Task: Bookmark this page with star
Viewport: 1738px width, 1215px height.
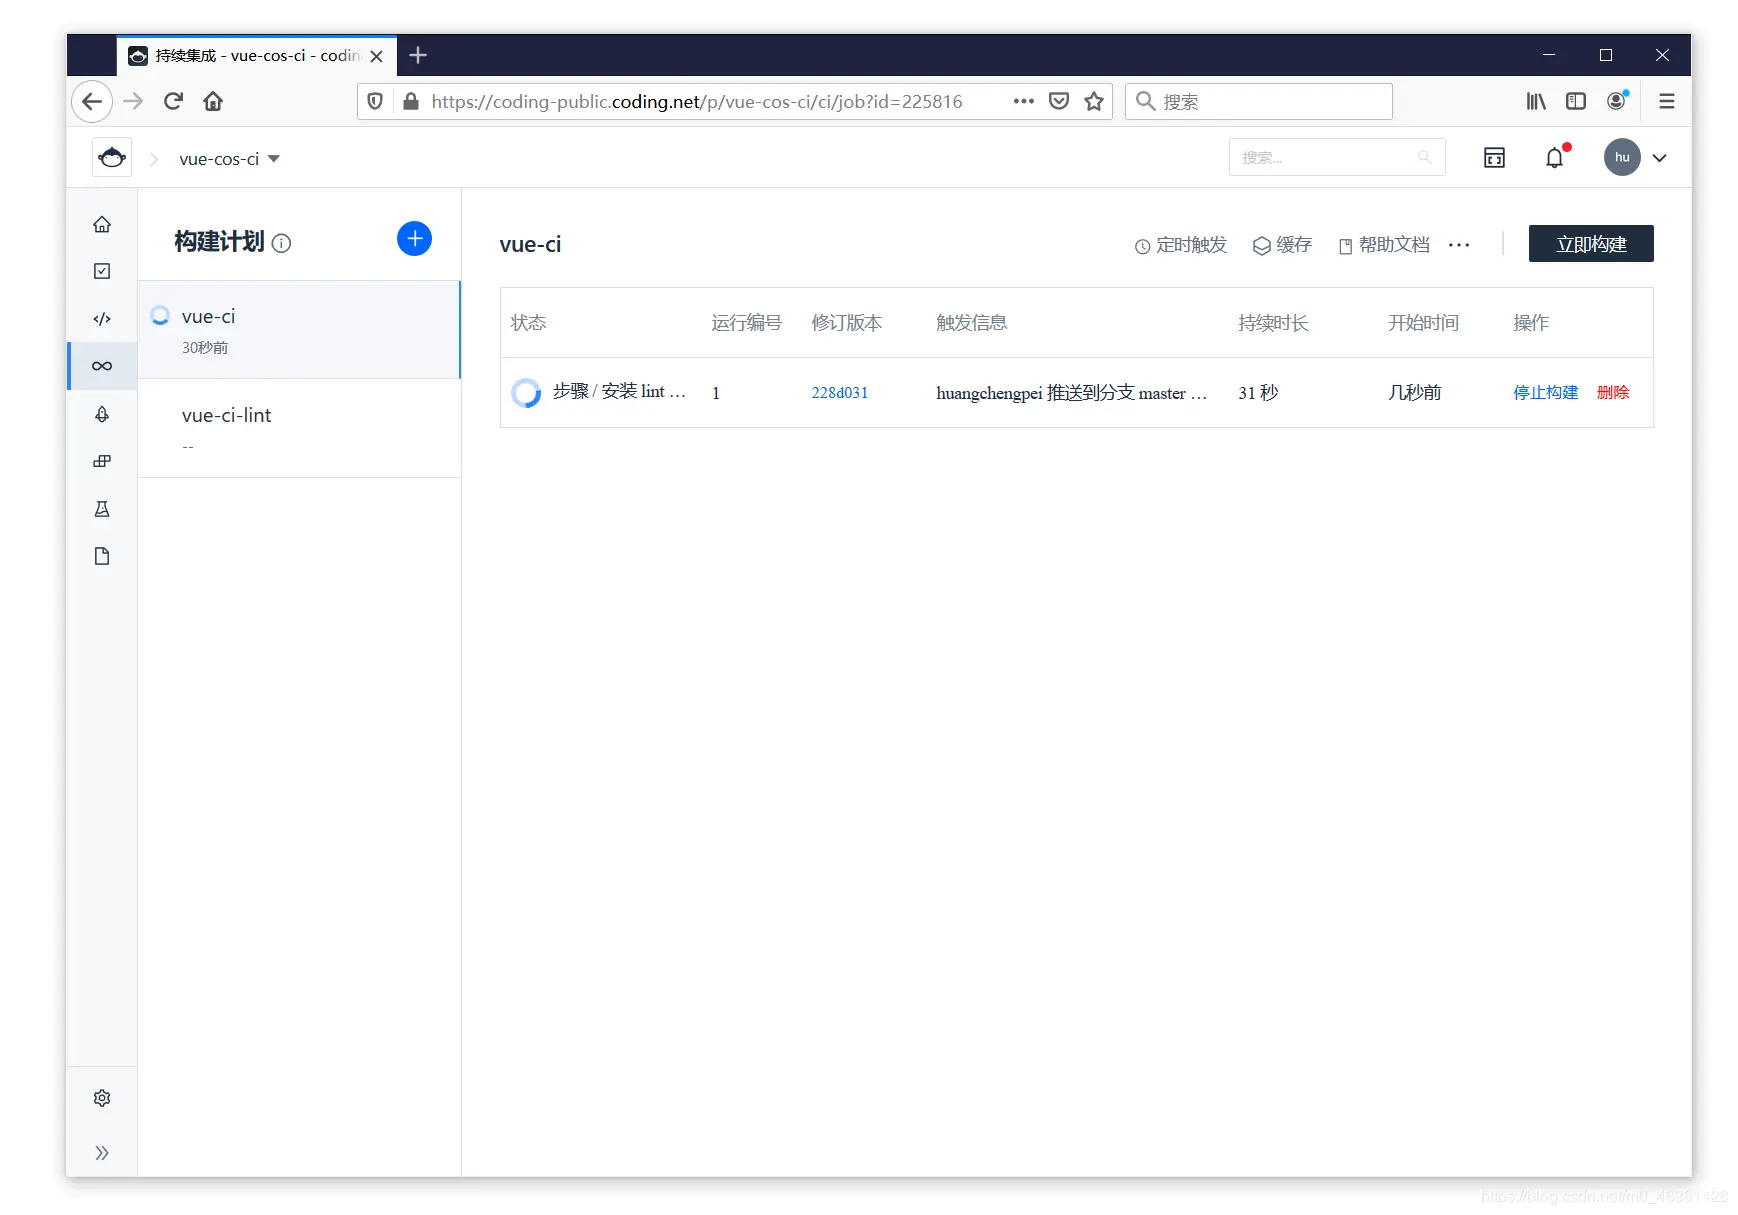Action: pyautogui.click(x=1094, y=101)
